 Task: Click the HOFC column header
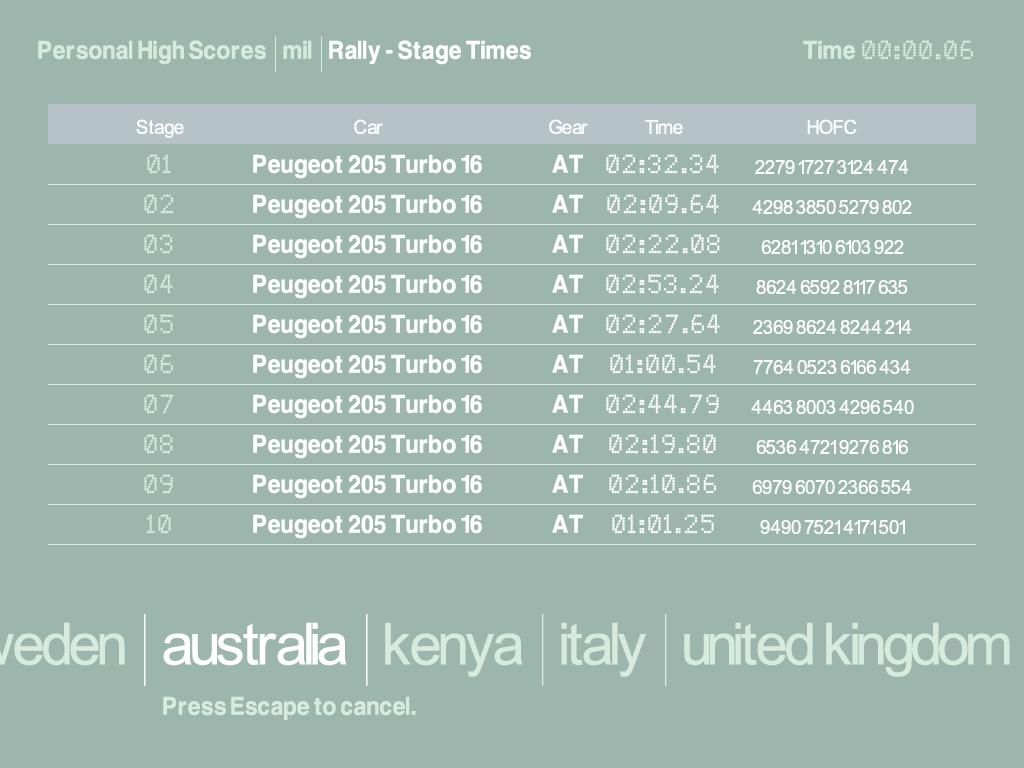click(831, 127)
